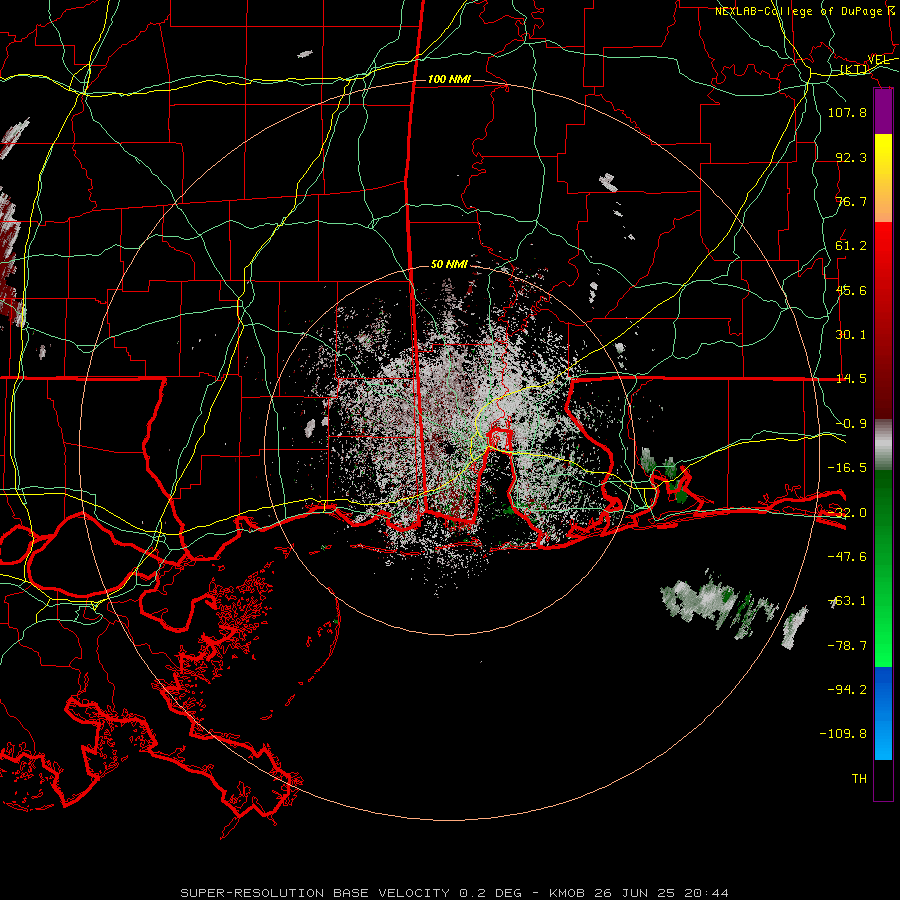Click the -78.7 value on the velocity scale

[x=847, y=646]
